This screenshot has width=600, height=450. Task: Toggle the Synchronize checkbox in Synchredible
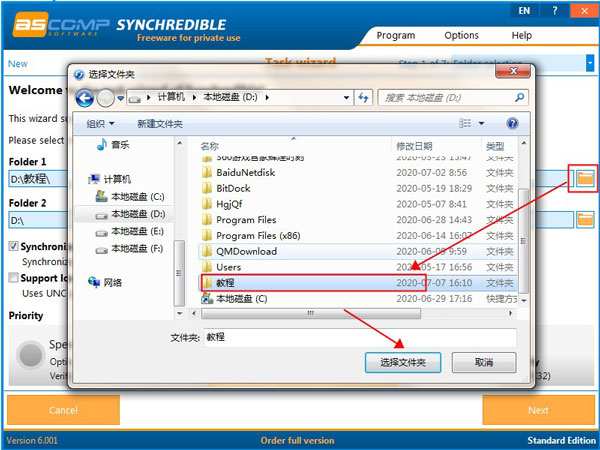pos(13,246)
